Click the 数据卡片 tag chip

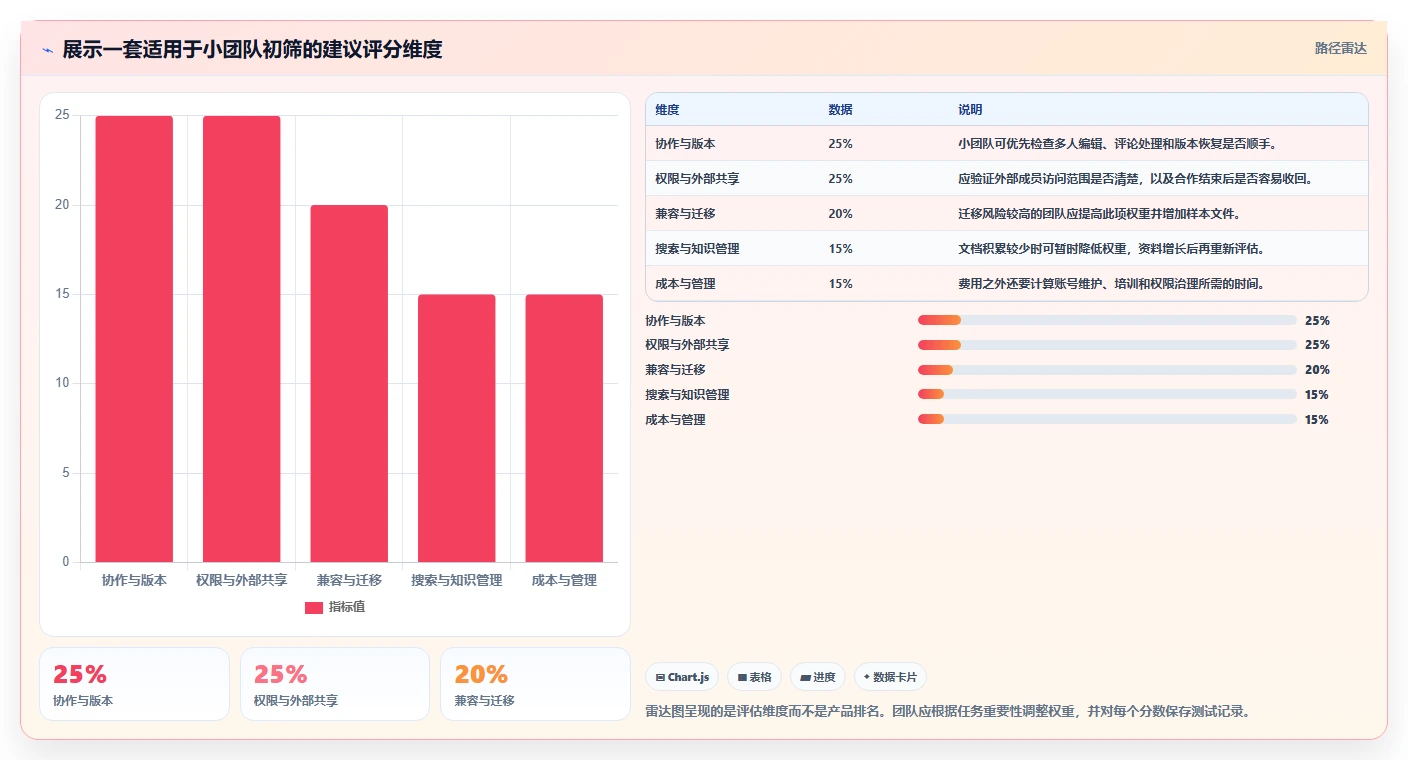890,677
